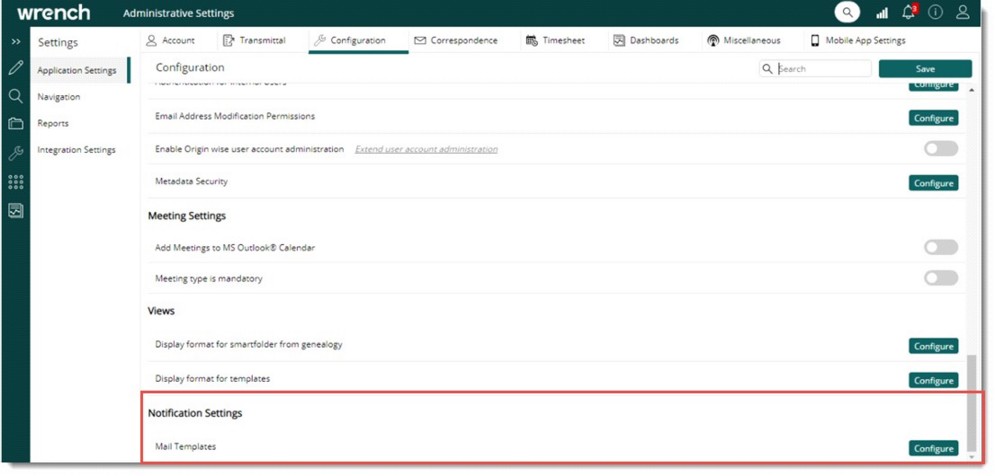Select the wrench settings icon in sidebar
This screenshot has width=995, height=476.
[x=15, y=153]
